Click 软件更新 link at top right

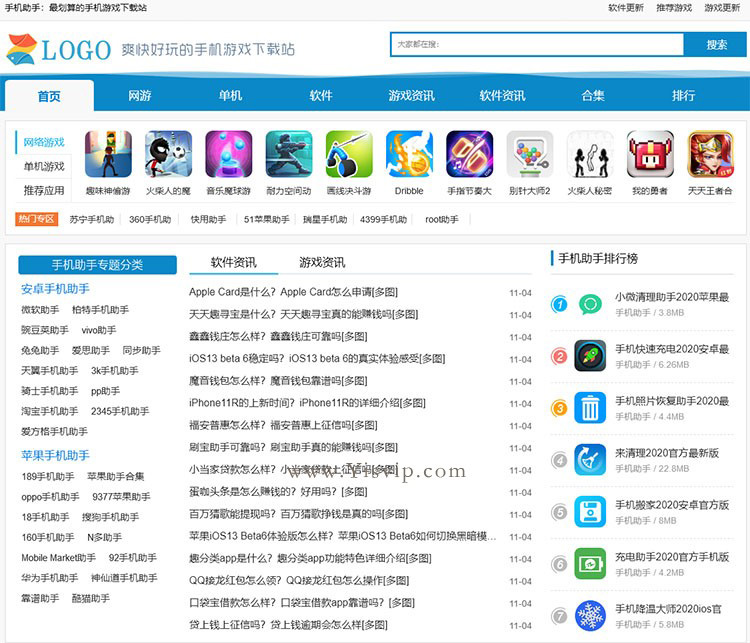[x=626, y=8]
